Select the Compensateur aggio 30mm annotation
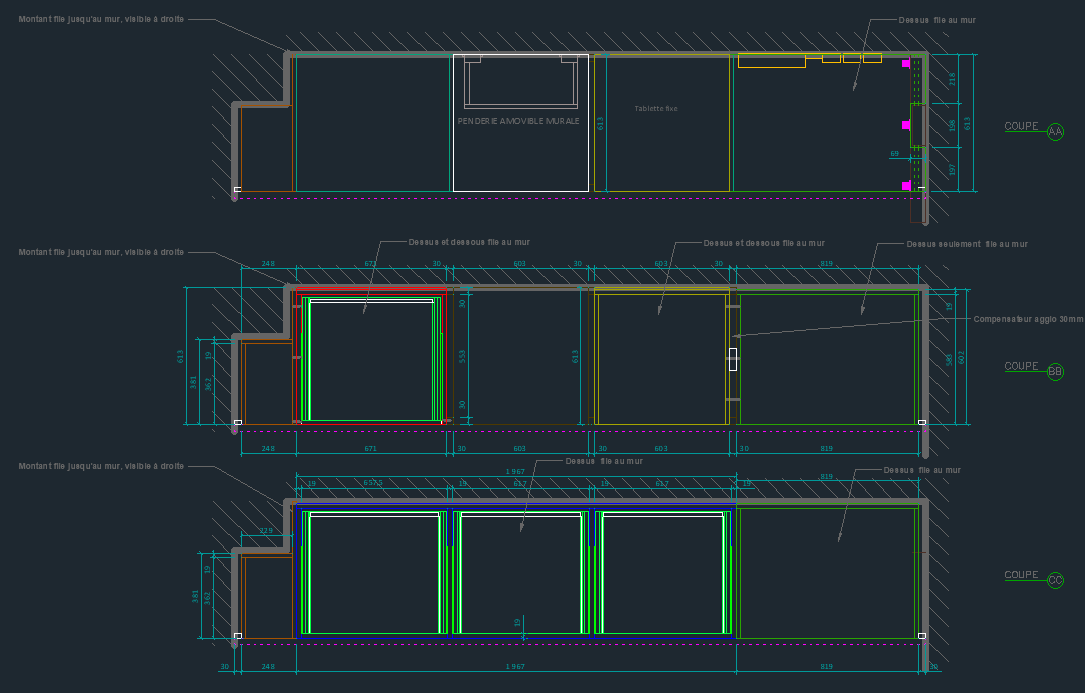The width and height of the screenshot is (1085, 693). [x=1028, y=319]
